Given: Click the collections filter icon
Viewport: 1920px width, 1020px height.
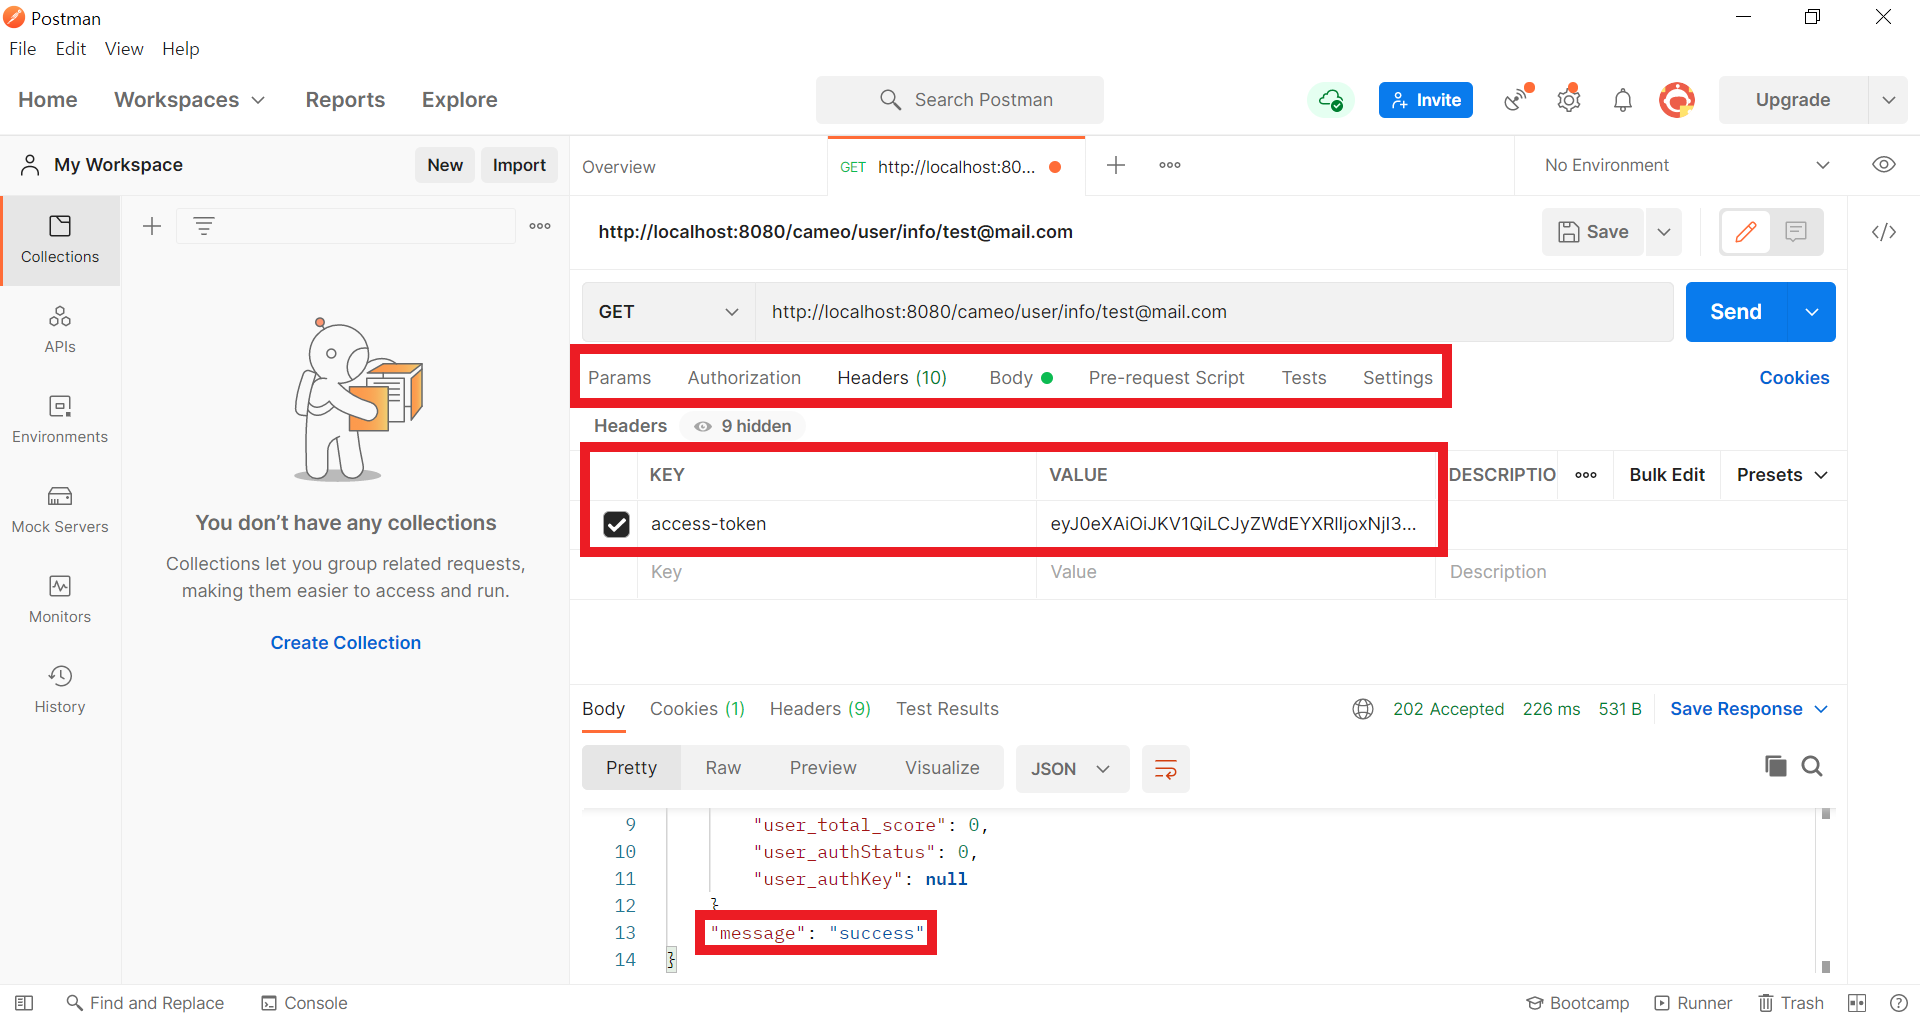Looking at the screenshot, I should click(x=204, y=226).
